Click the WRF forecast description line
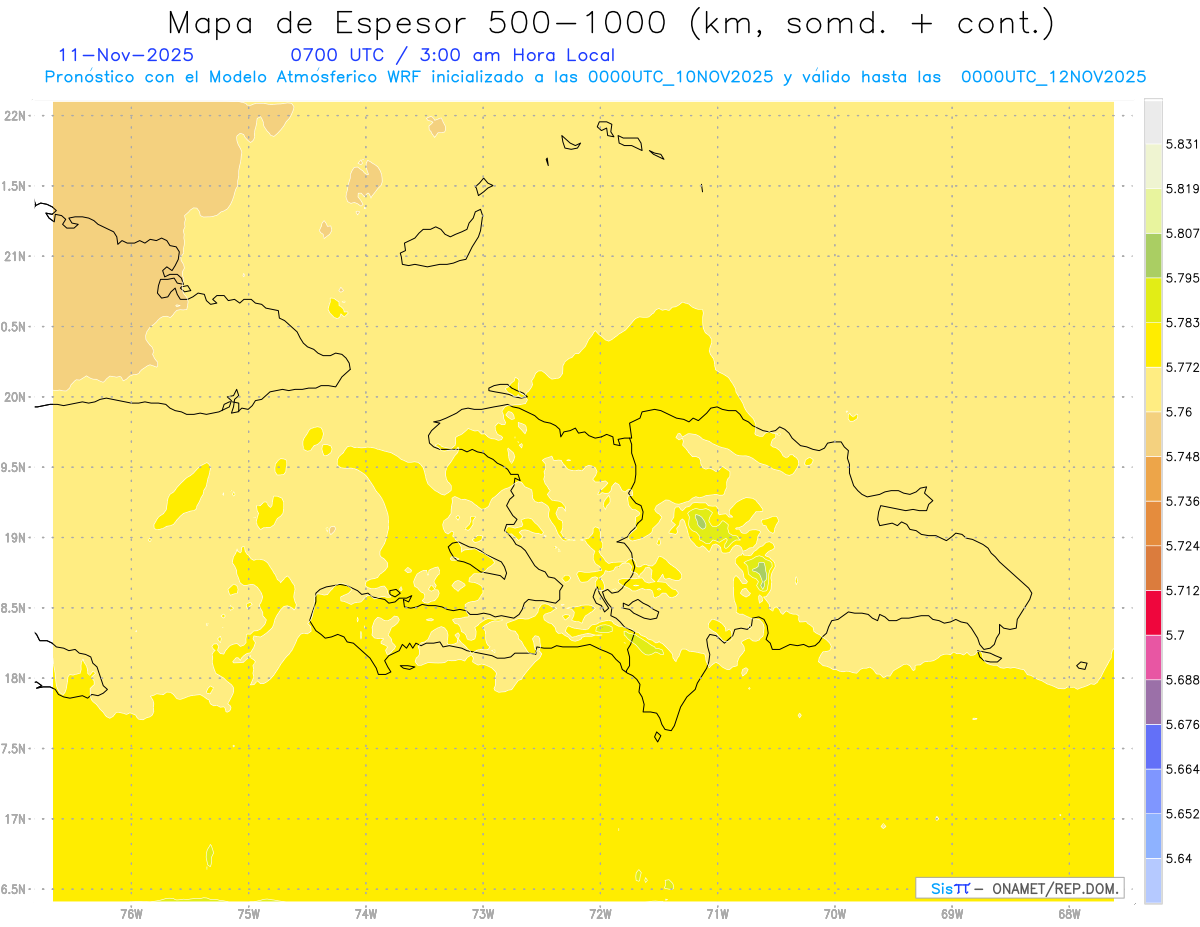This screenshot has height=927, width=1200. tap(595, 77)
